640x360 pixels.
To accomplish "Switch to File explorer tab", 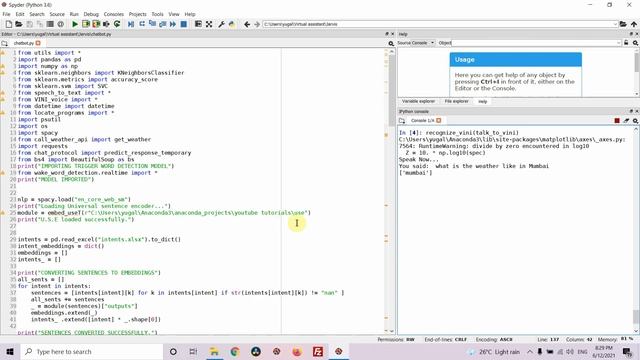I will pos(456,101).
